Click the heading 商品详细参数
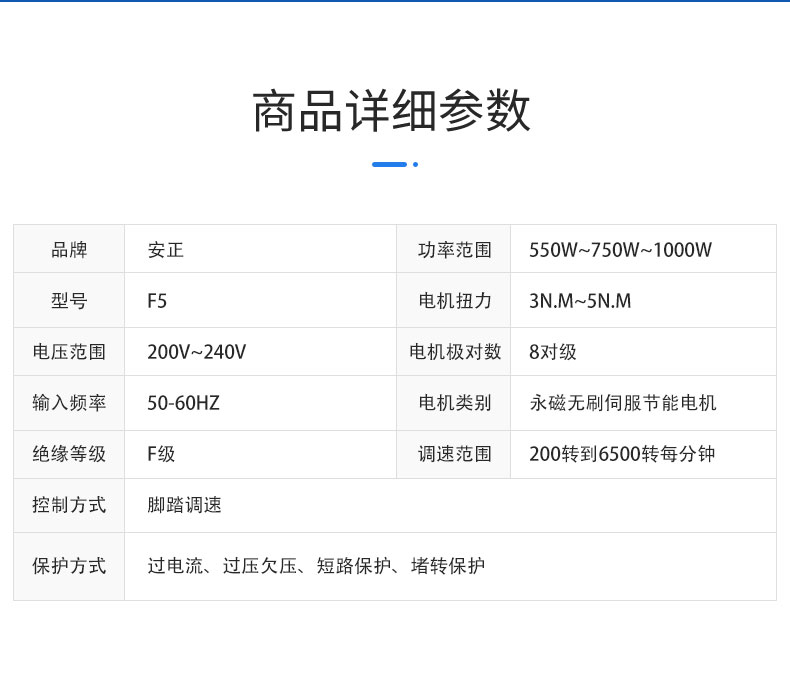The width and height of the screenshot is (790, 683). pos(391,111)
